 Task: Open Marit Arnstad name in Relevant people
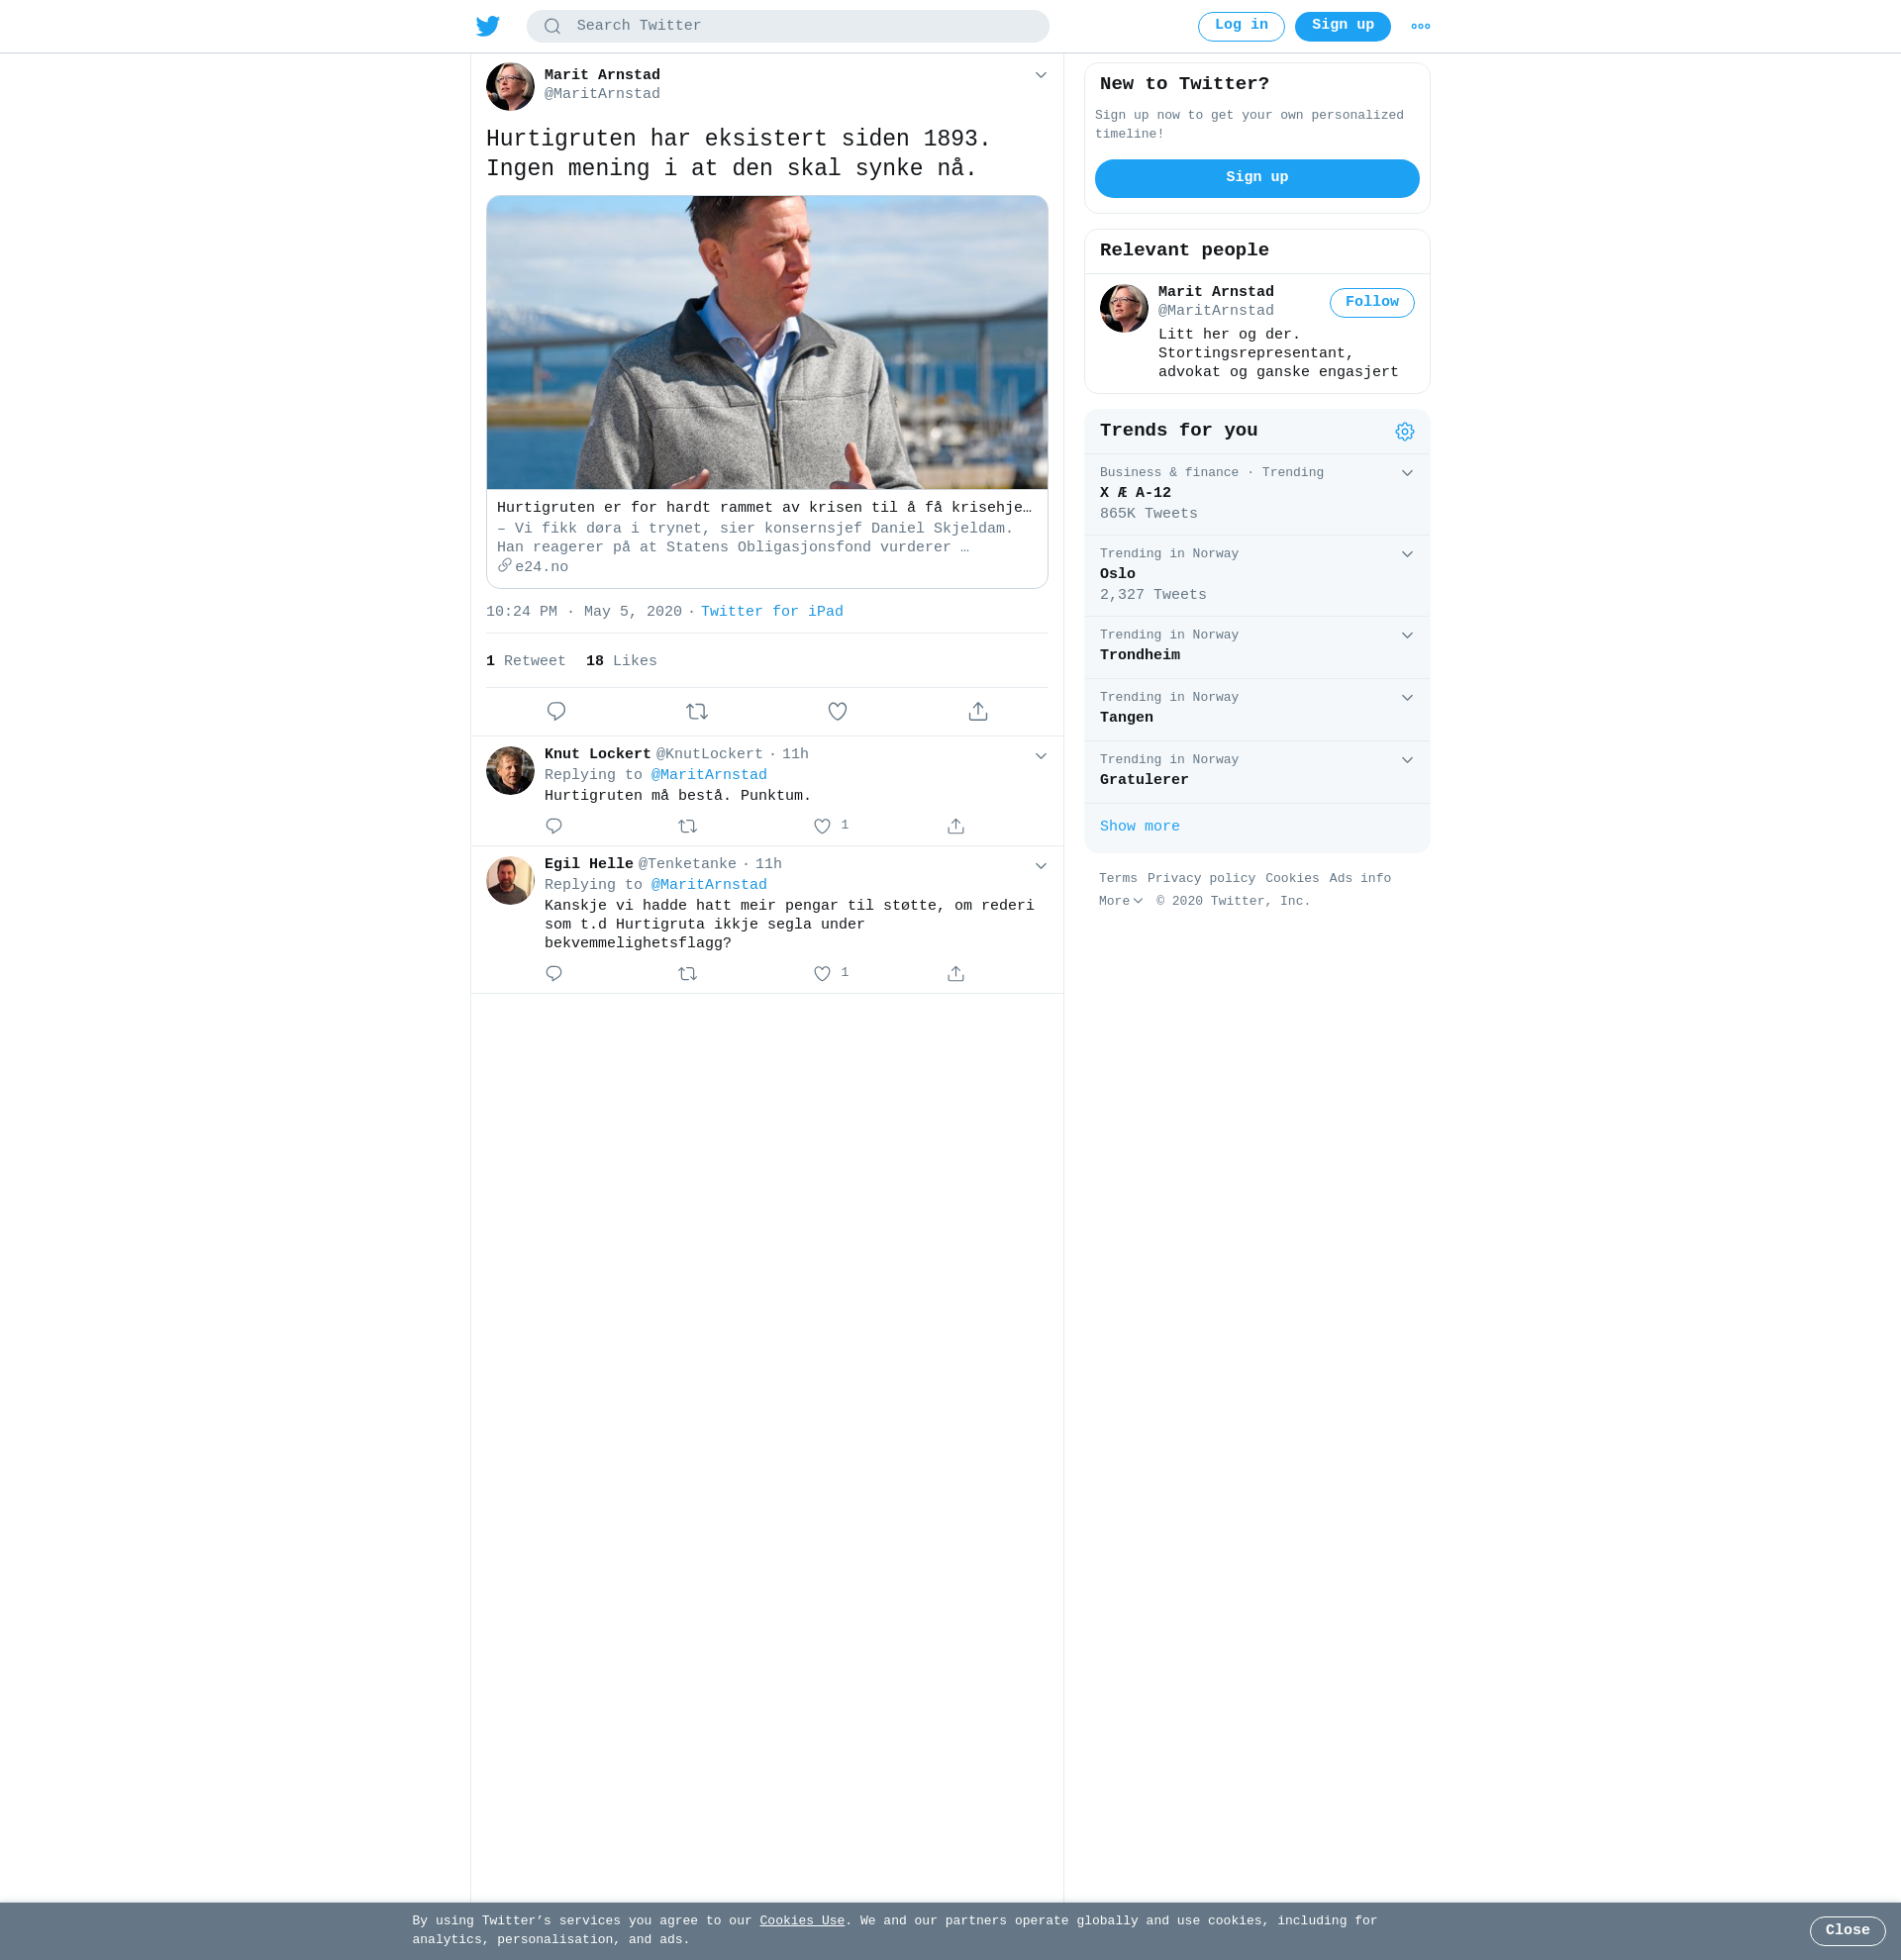pos(1216,293)
